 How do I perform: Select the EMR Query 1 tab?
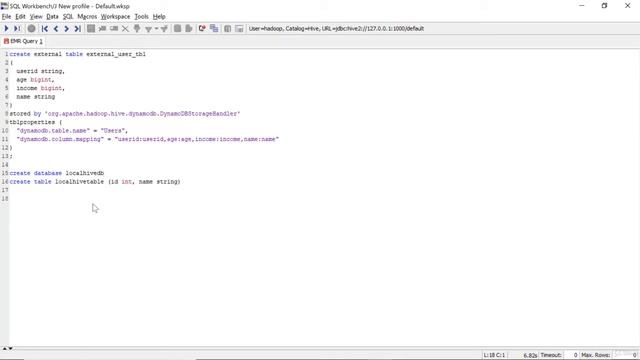[x=23, y=41]
